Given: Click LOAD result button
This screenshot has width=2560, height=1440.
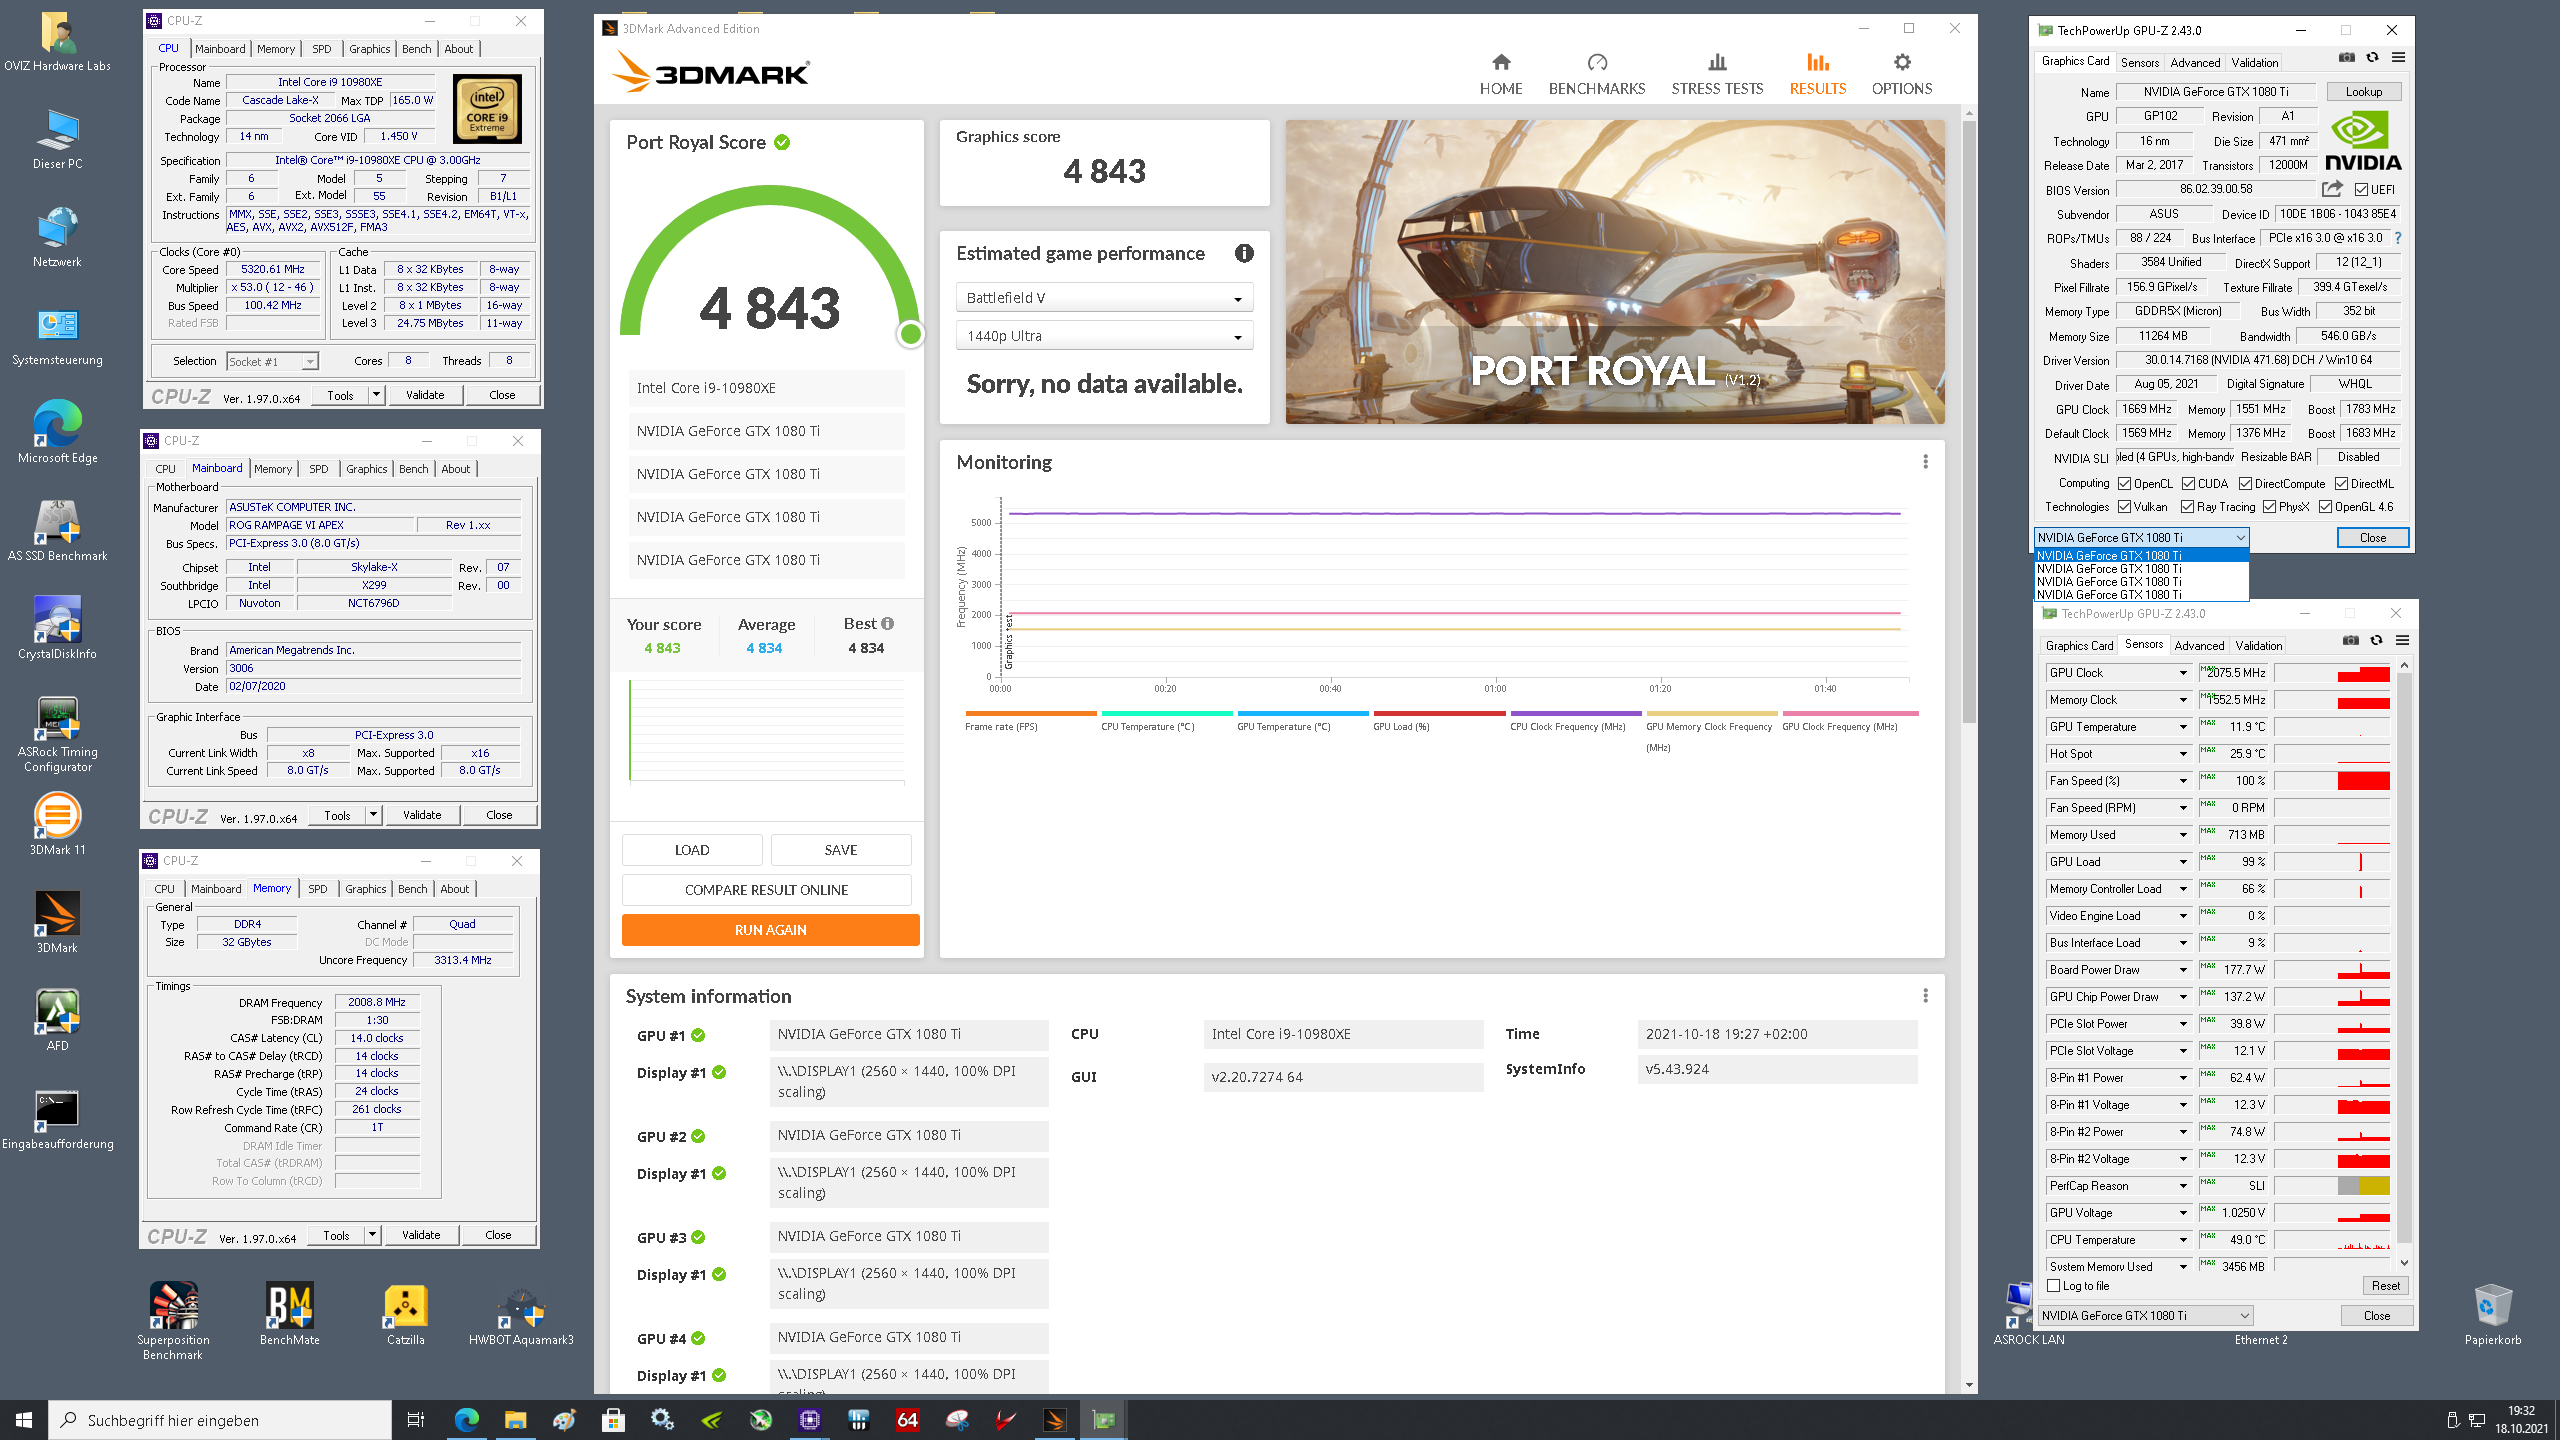Looking at the screenshot, I should coord(692,850).
